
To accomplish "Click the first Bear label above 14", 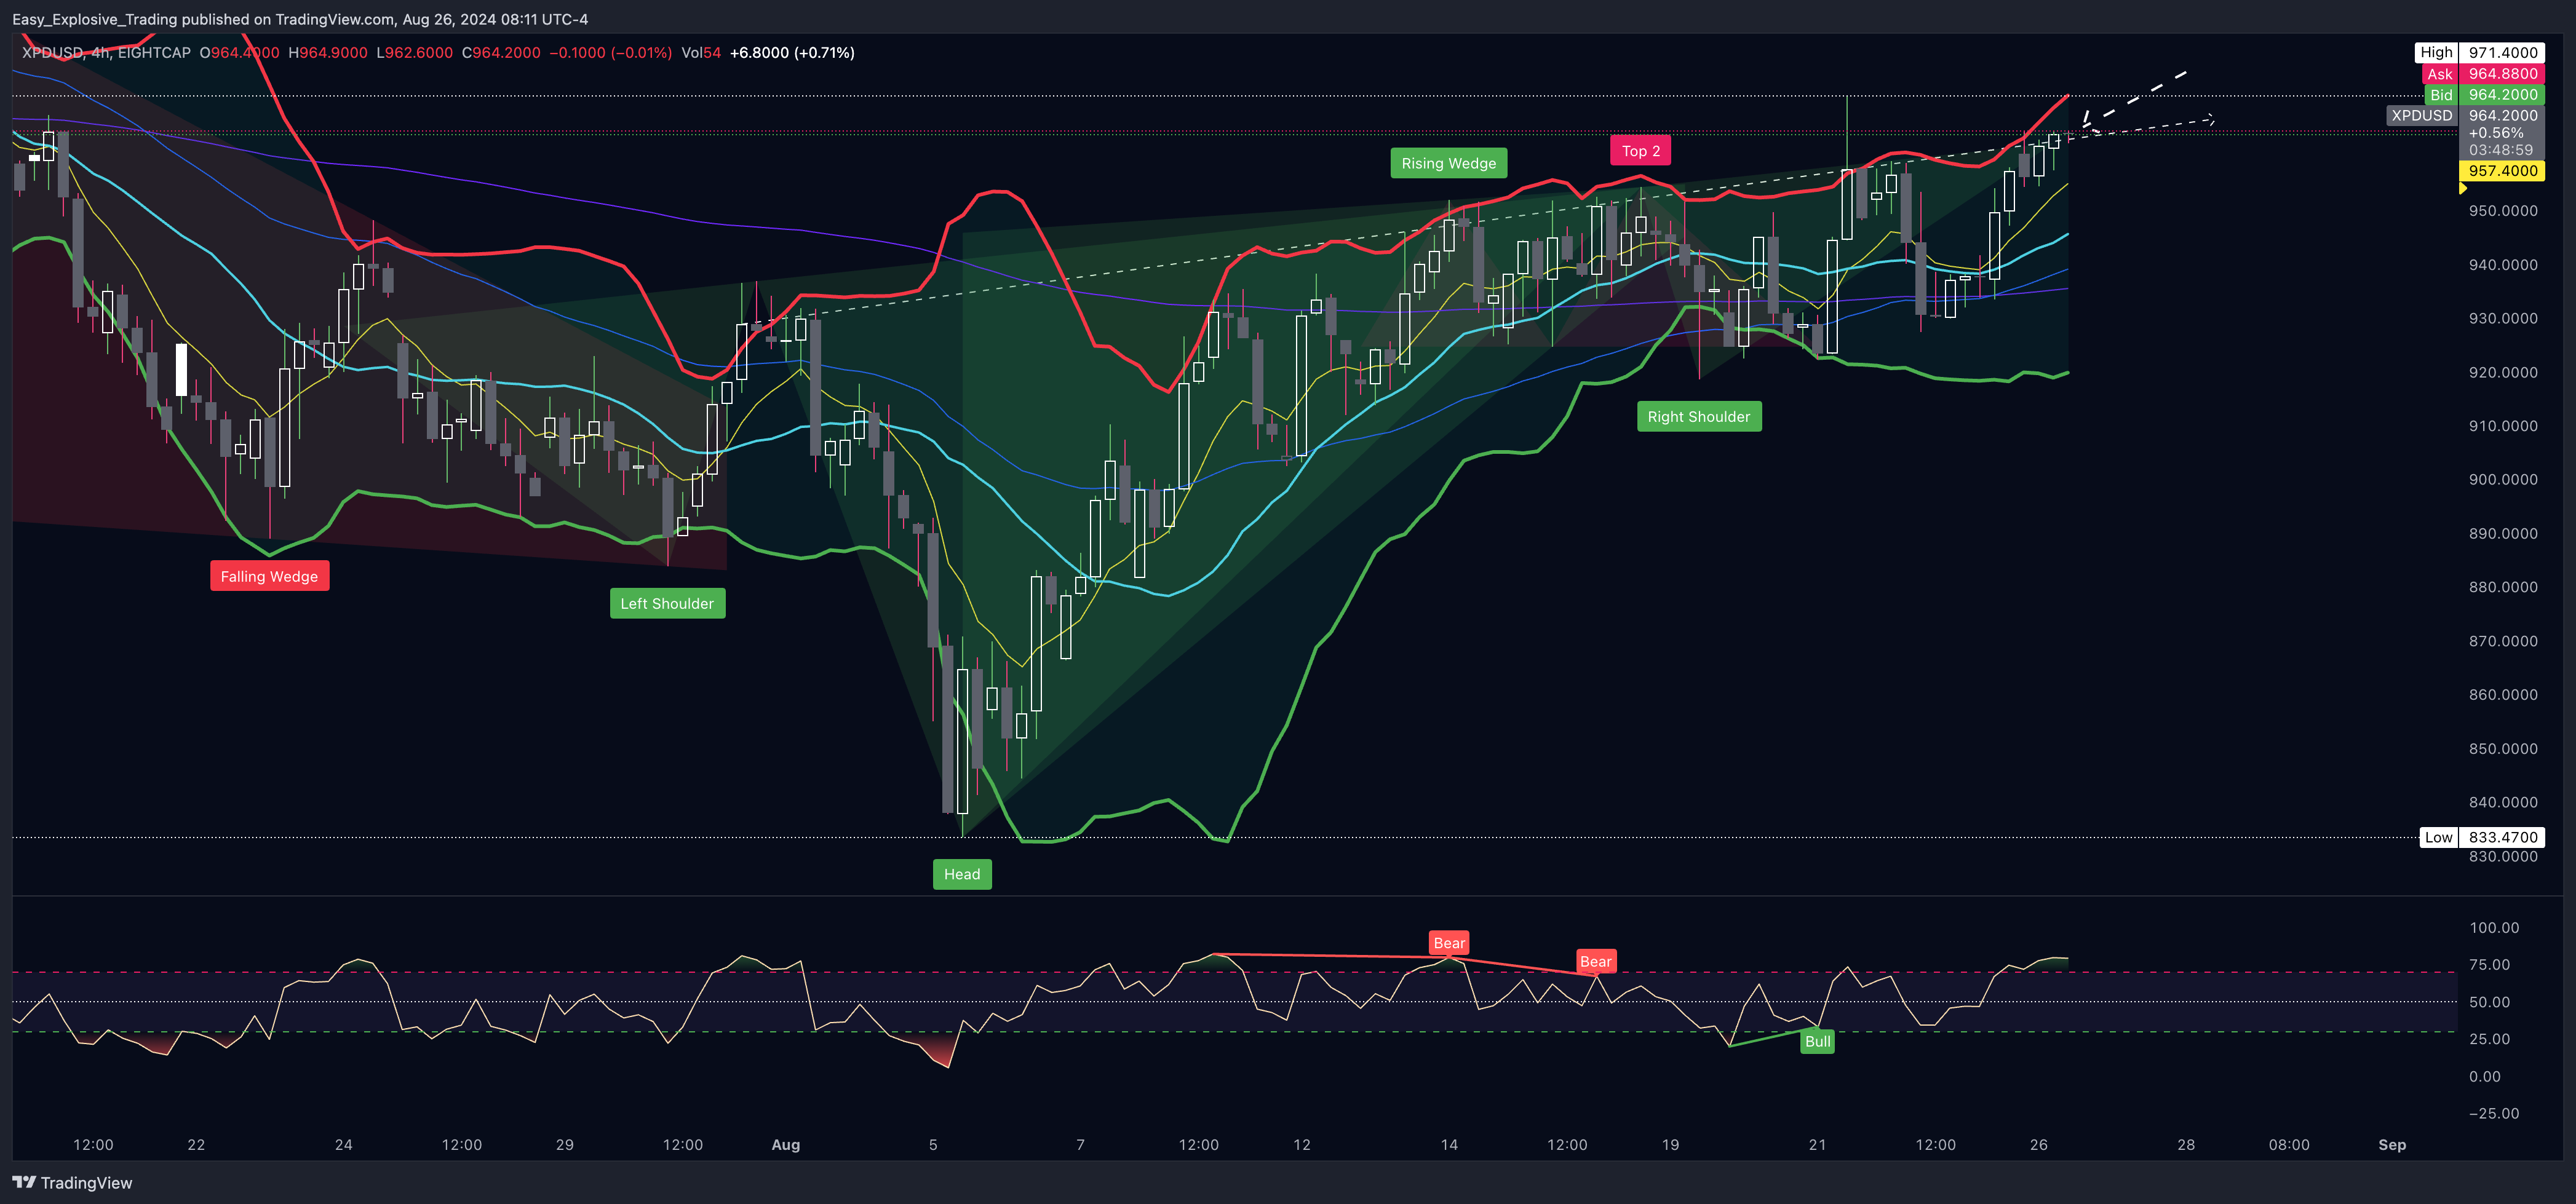I will 1449,943.
